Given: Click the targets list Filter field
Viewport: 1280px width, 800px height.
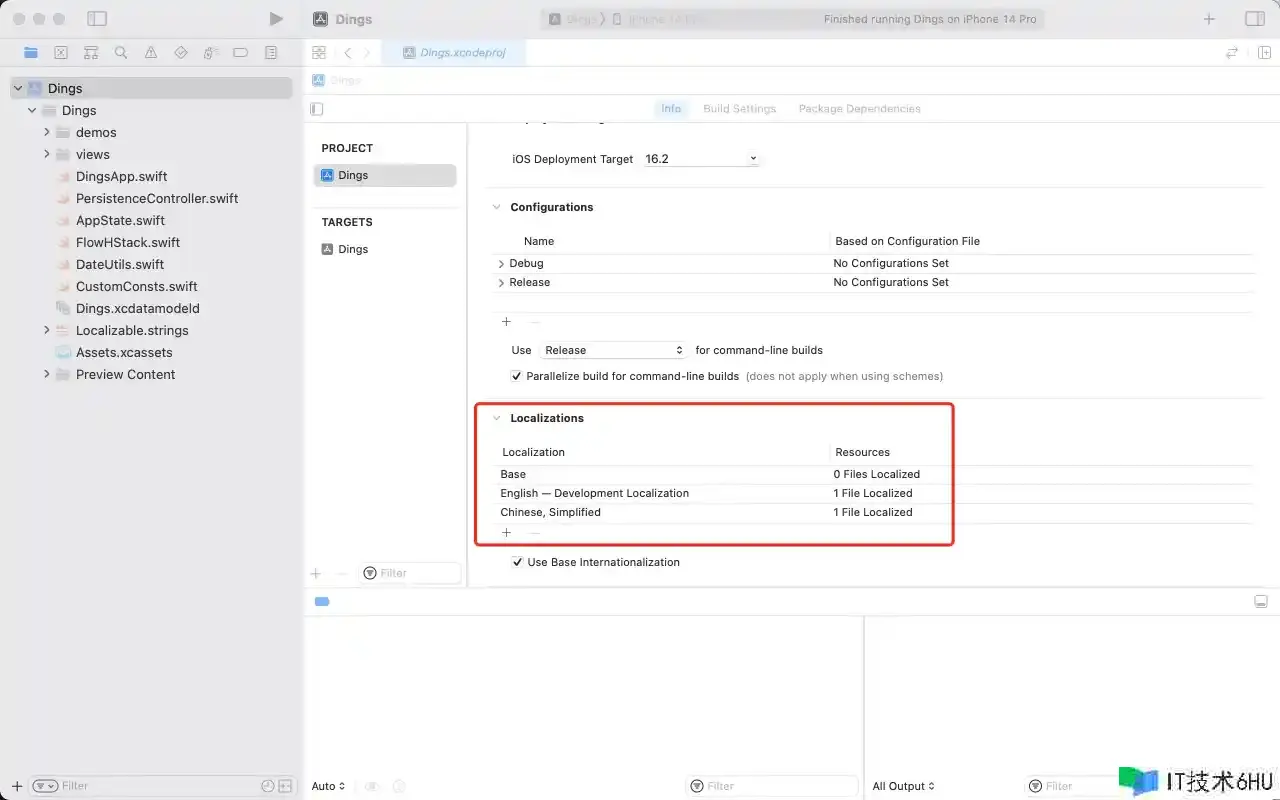Looking at the screenshot, I should point(410,573).
